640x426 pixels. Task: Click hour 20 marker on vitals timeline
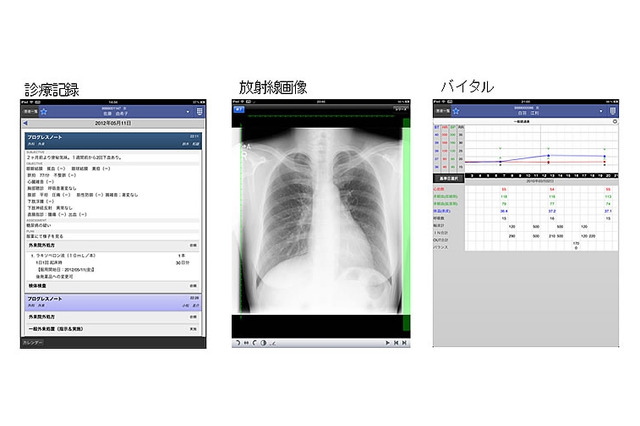[x=608, y=175]
